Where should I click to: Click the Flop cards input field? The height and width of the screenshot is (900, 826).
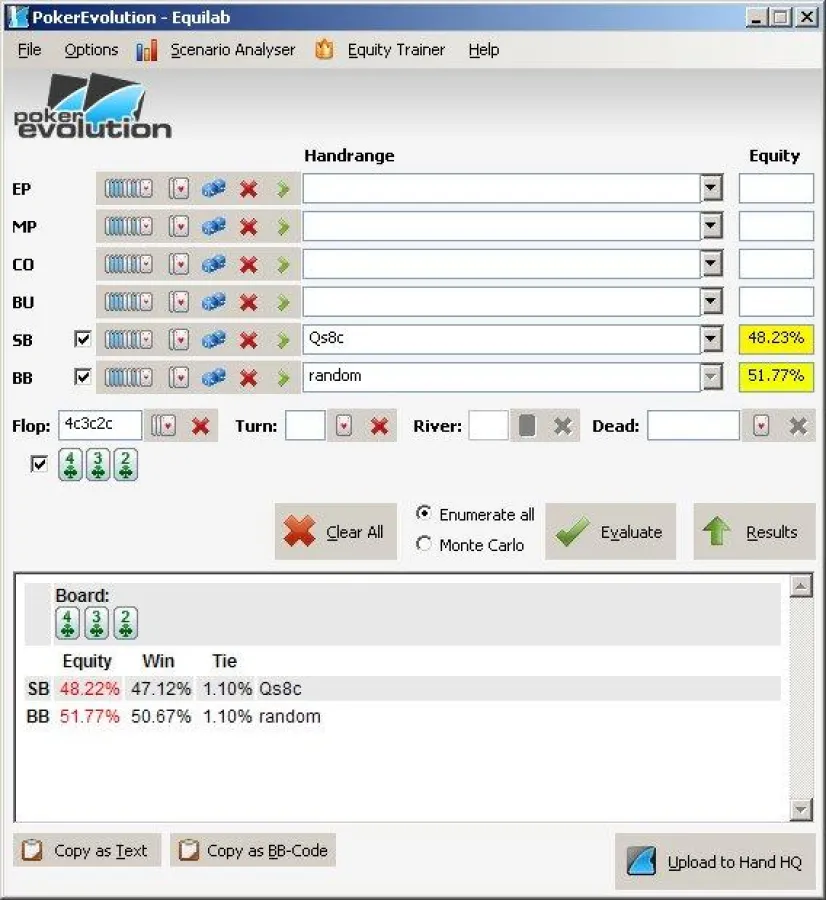click(x=99, y=425)
